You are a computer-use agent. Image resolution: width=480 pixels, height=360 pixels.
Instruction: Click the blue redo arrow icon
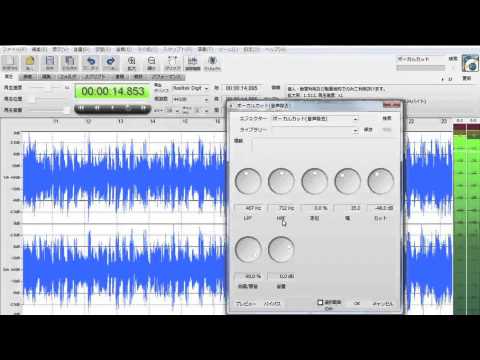[x=110, y=63]
